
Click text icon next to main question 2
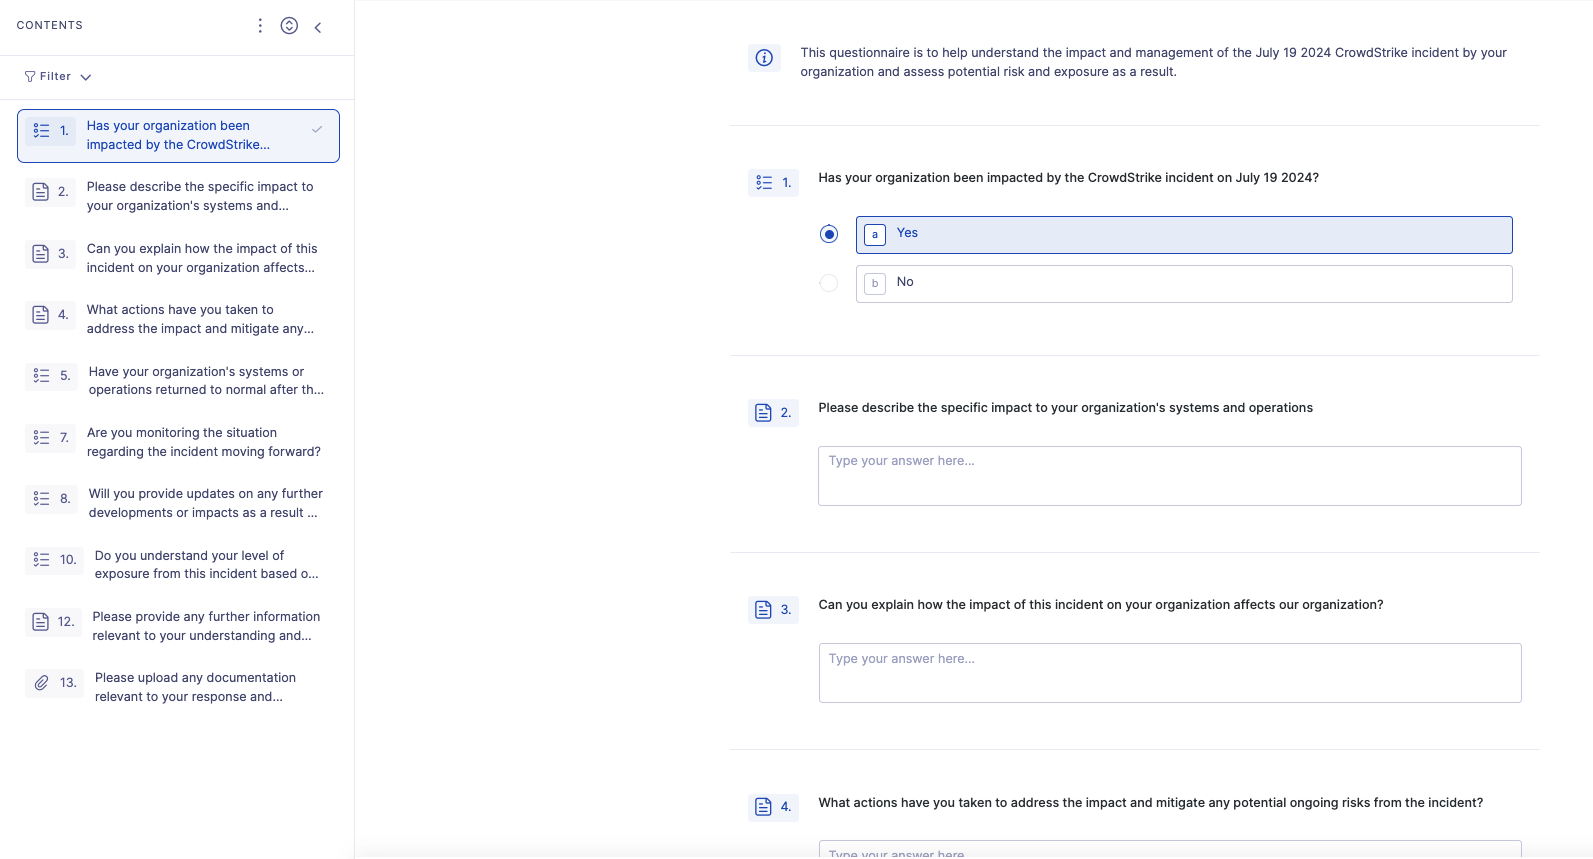pyautogui.click(x=763, y=413)
